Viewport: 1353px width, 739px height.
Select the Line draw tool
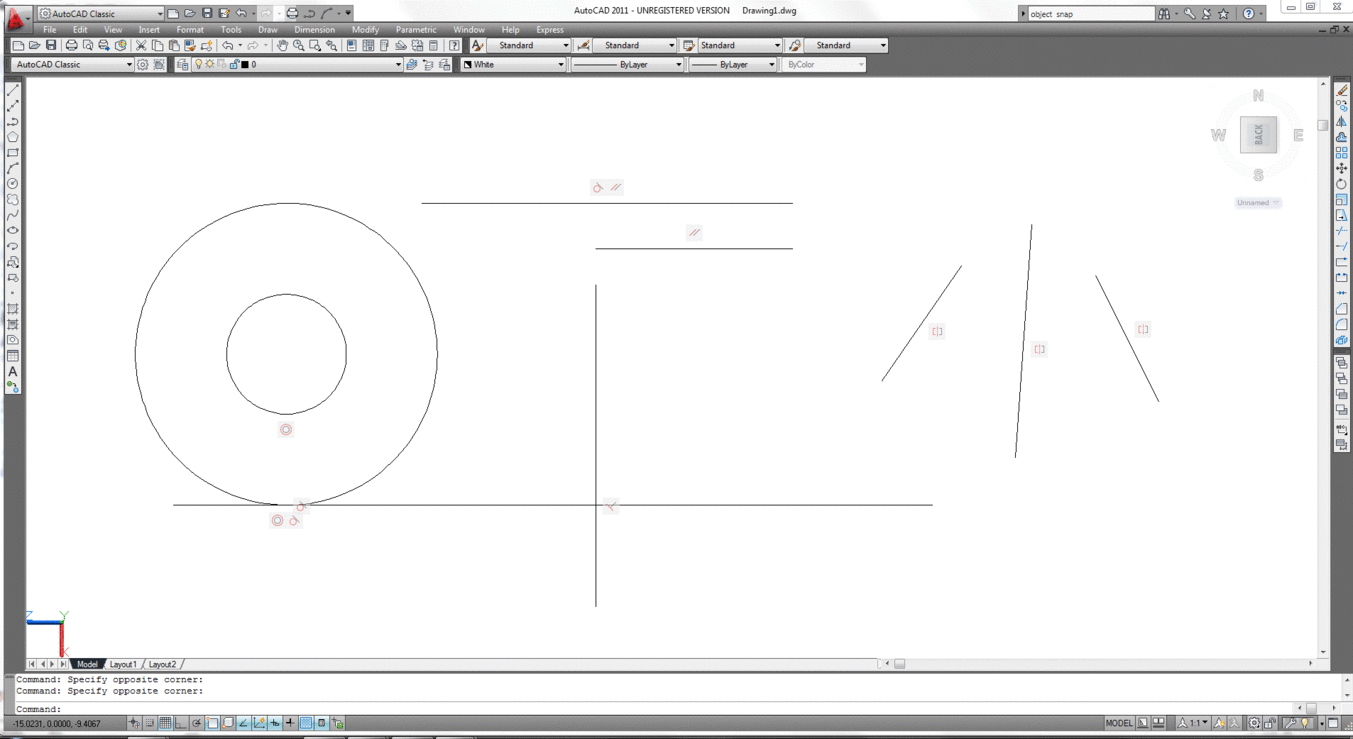pyautogui.click(x=13, y=91)
